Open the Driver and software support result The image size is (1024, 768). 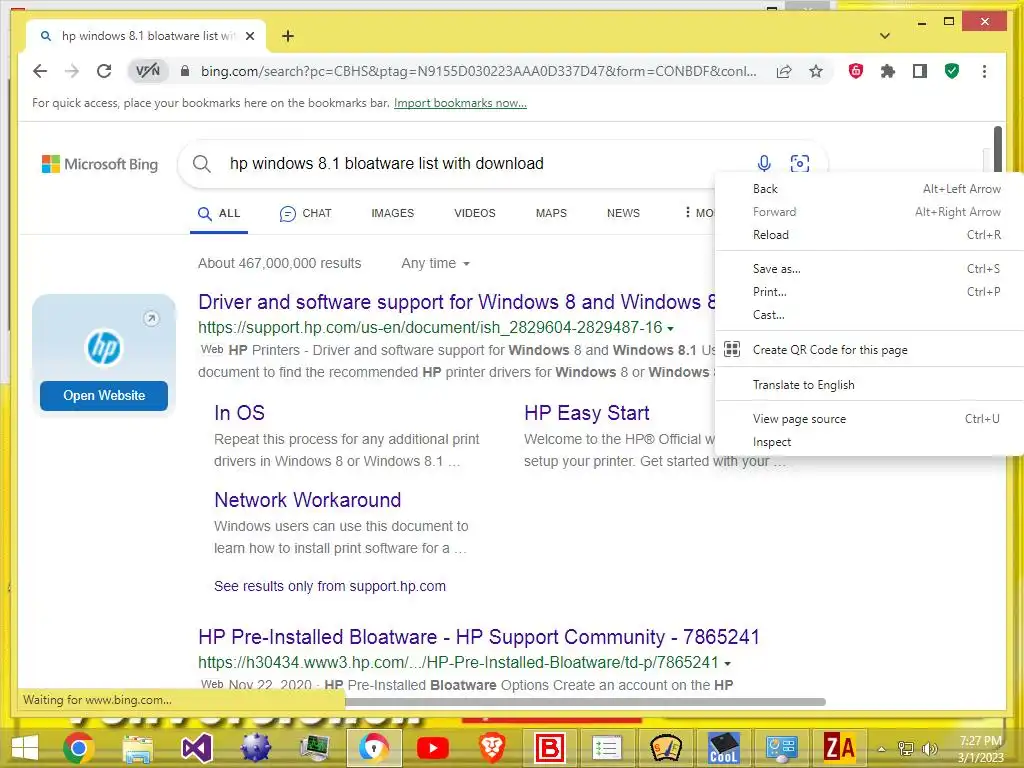click(x=457, y=302)
